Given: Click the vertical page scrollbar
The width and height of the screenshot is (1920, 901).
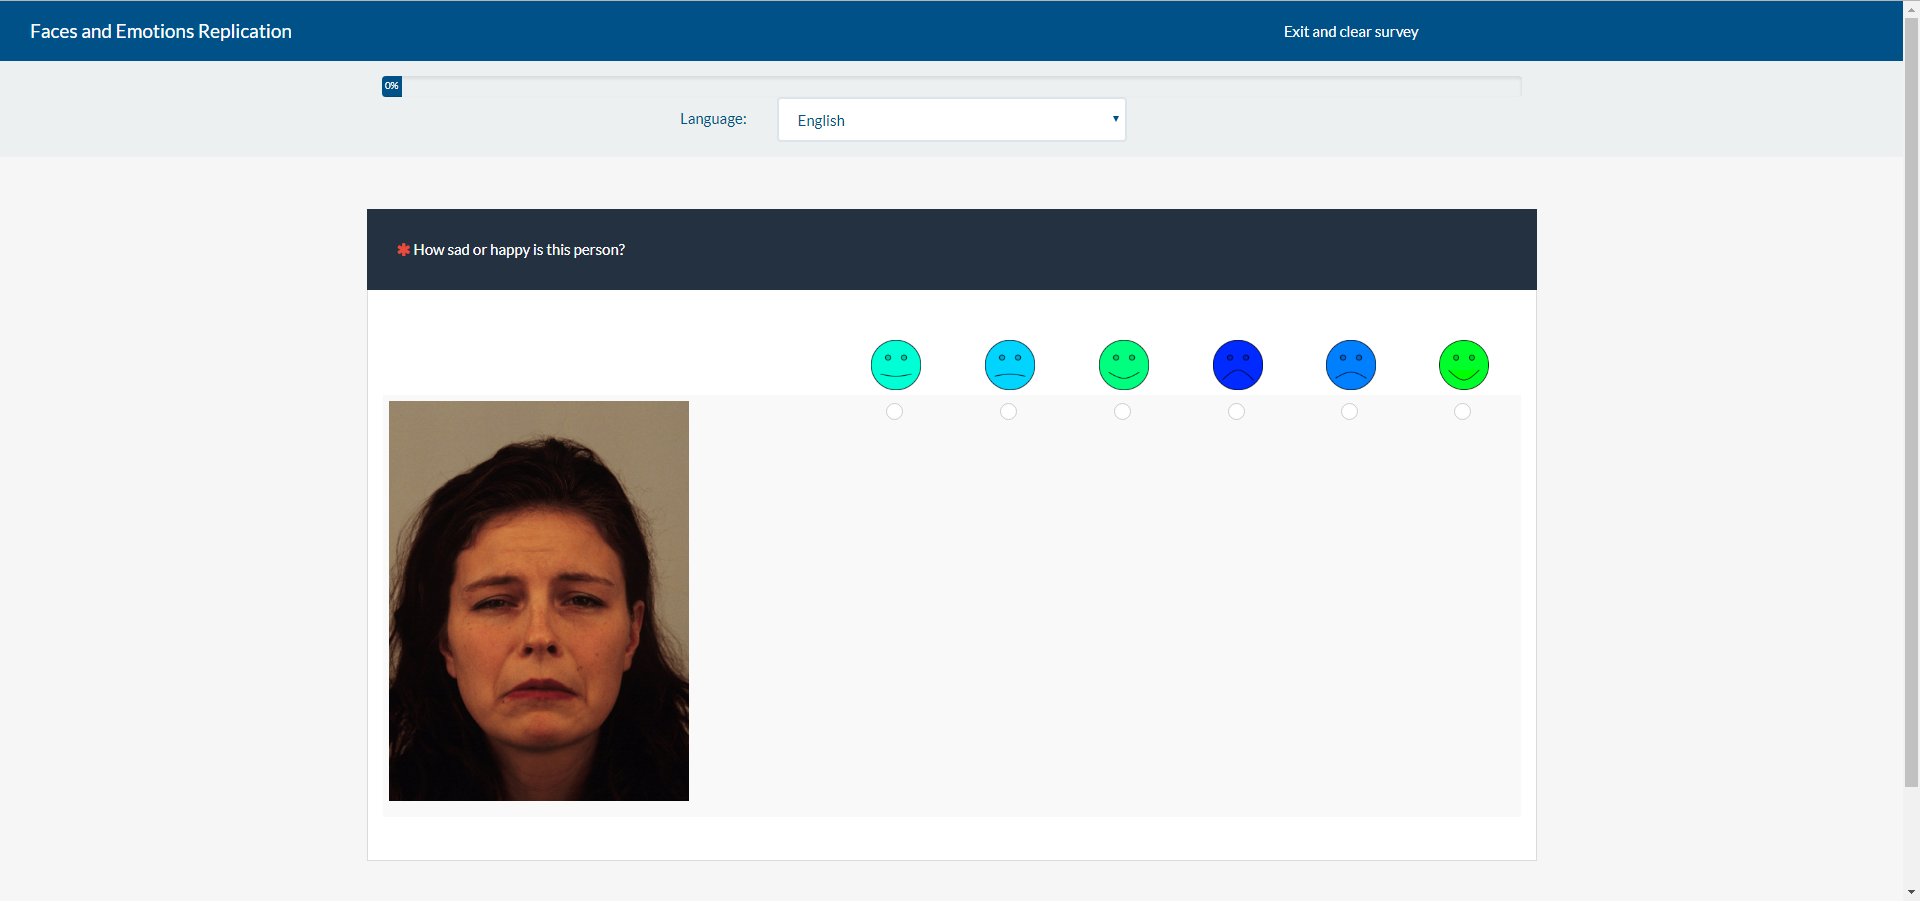Looking at the screenshot, I should (1911, 400).
